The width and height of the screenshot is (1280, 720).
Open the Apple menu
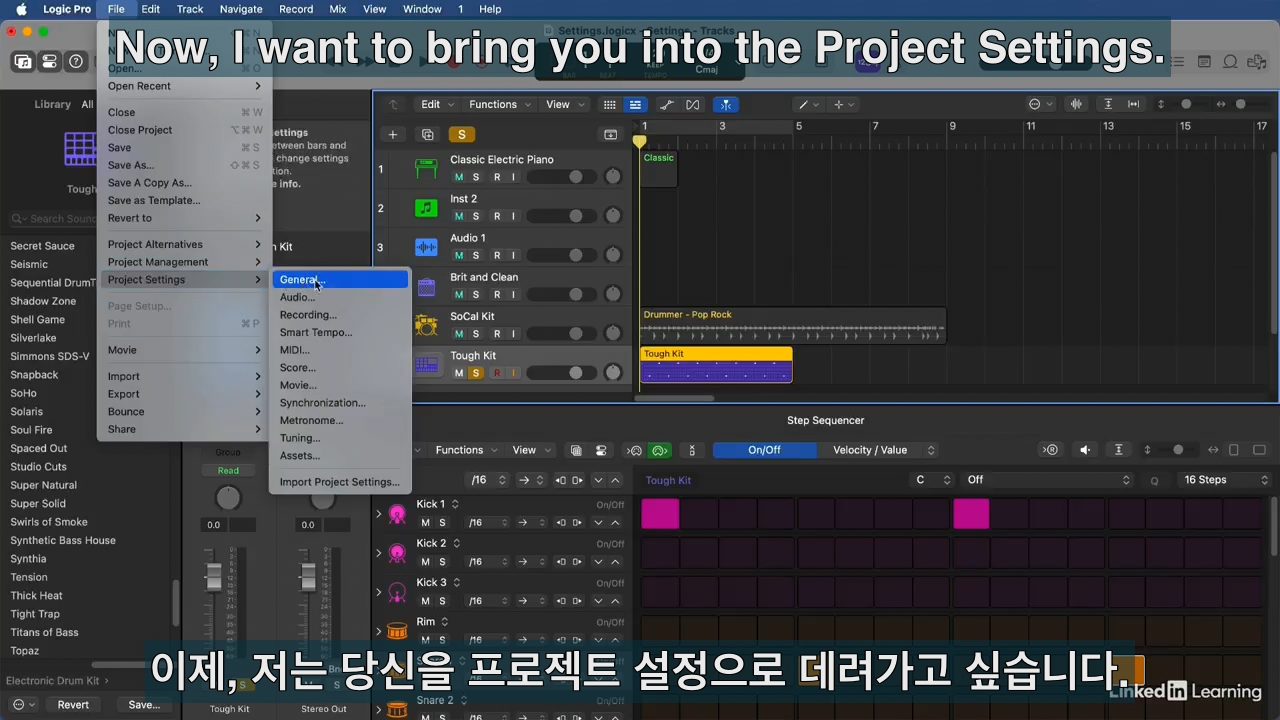click(20, 9)
